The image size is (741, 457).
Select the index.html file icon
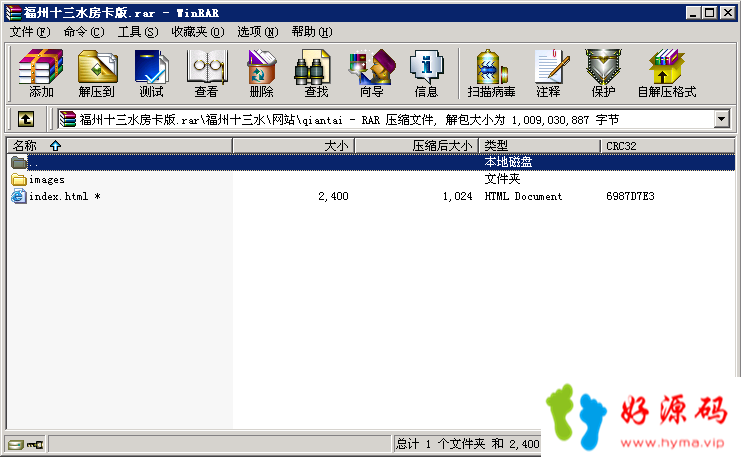(x=19, y=196)
